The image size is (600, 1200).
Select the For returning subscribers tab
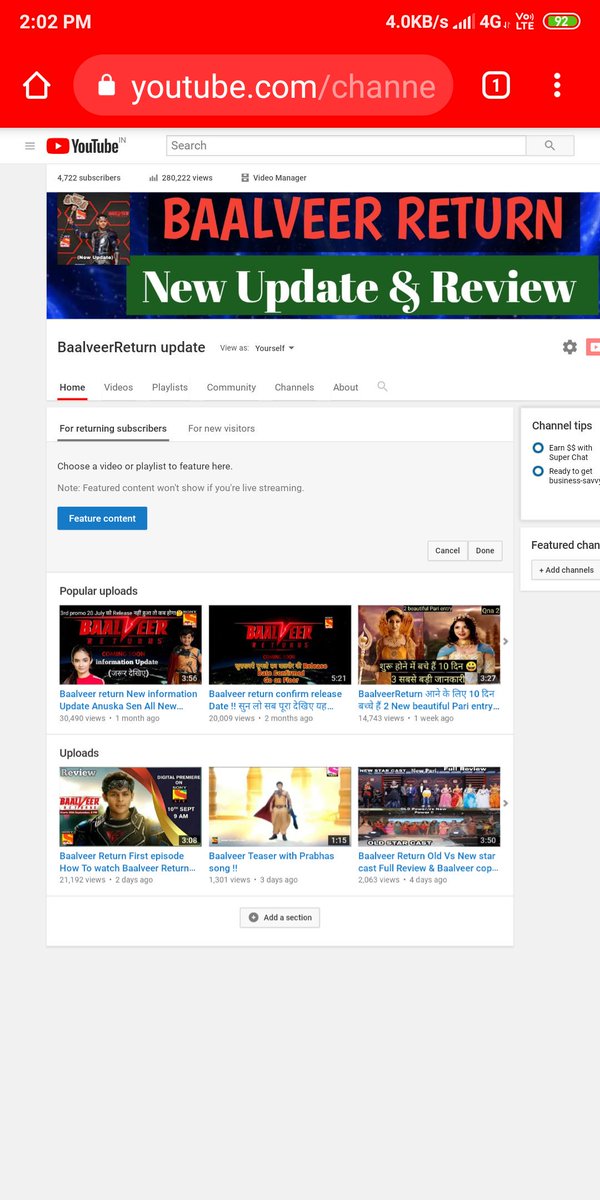pos(113,428)
